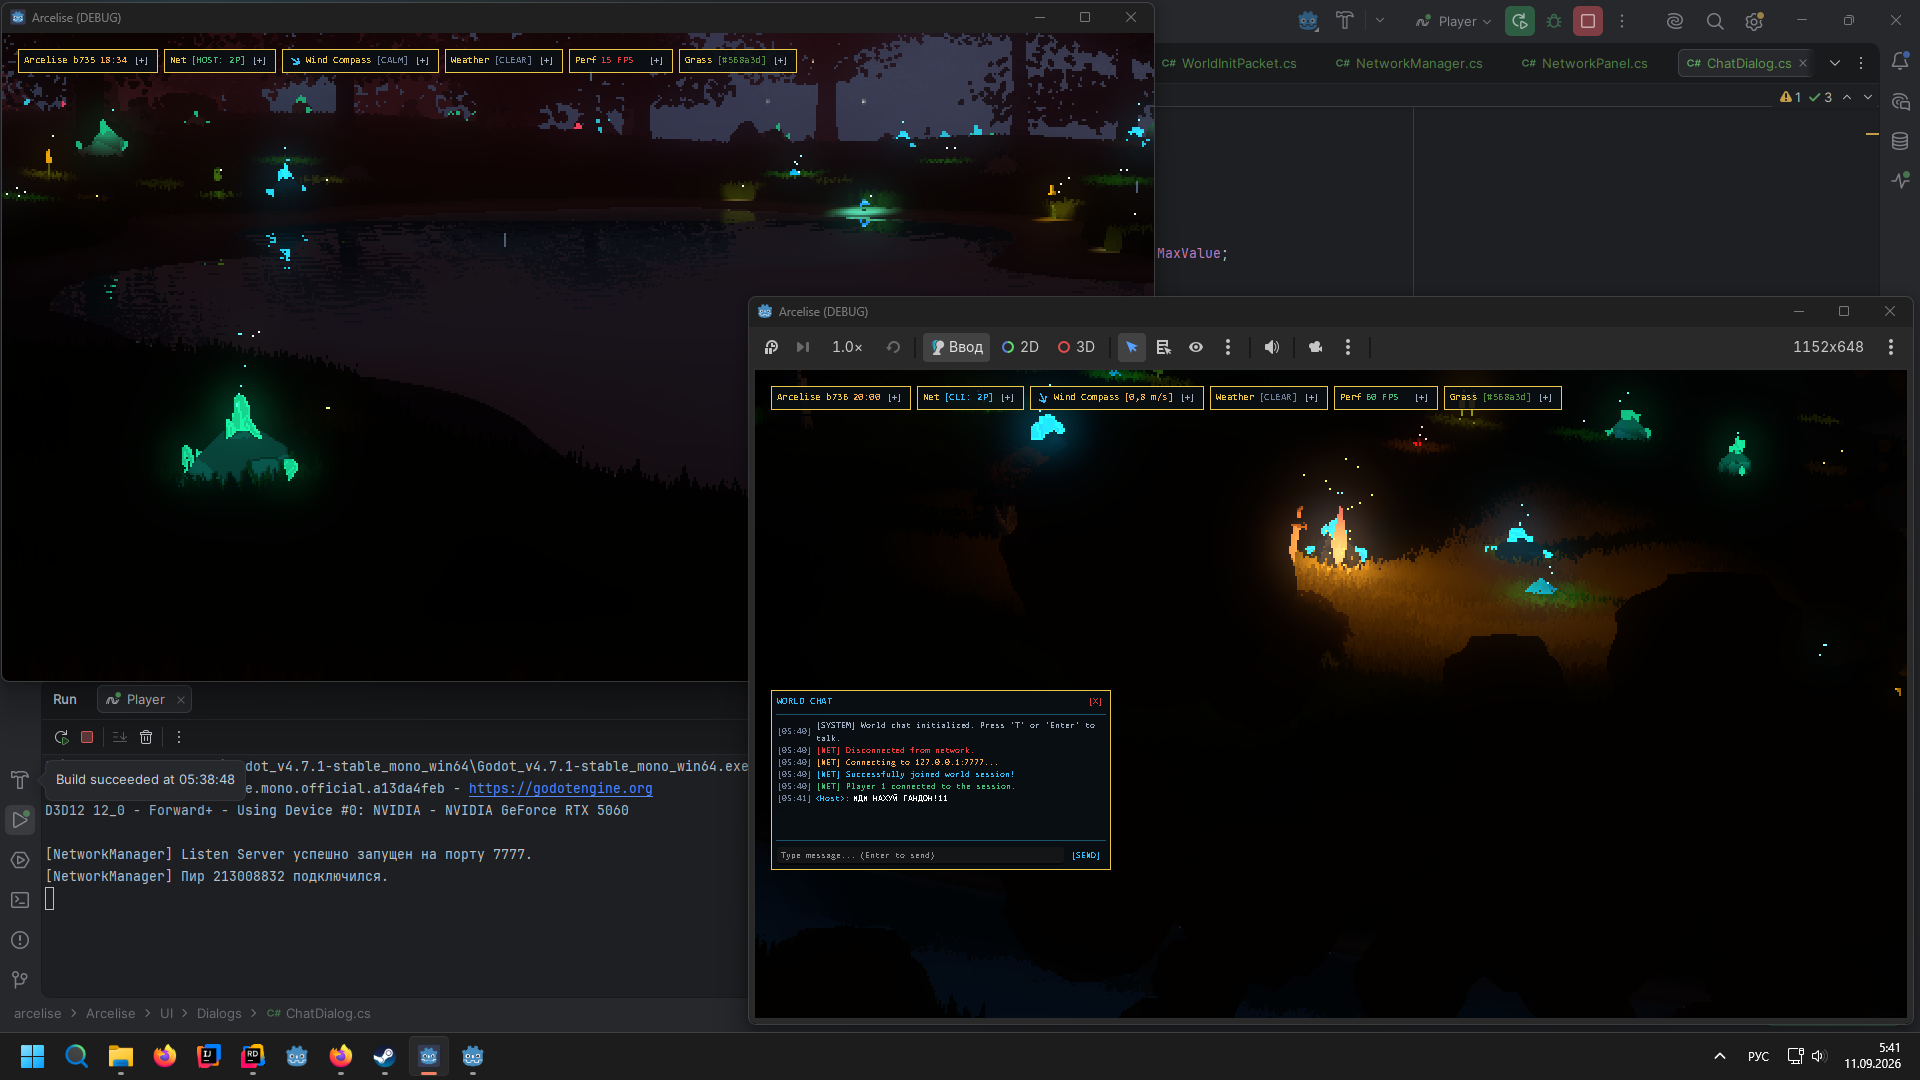Image resolution: width=1920 pixels, height=1080 pixels.
Task: Stop the running Player session
Action: point(1587,21)
